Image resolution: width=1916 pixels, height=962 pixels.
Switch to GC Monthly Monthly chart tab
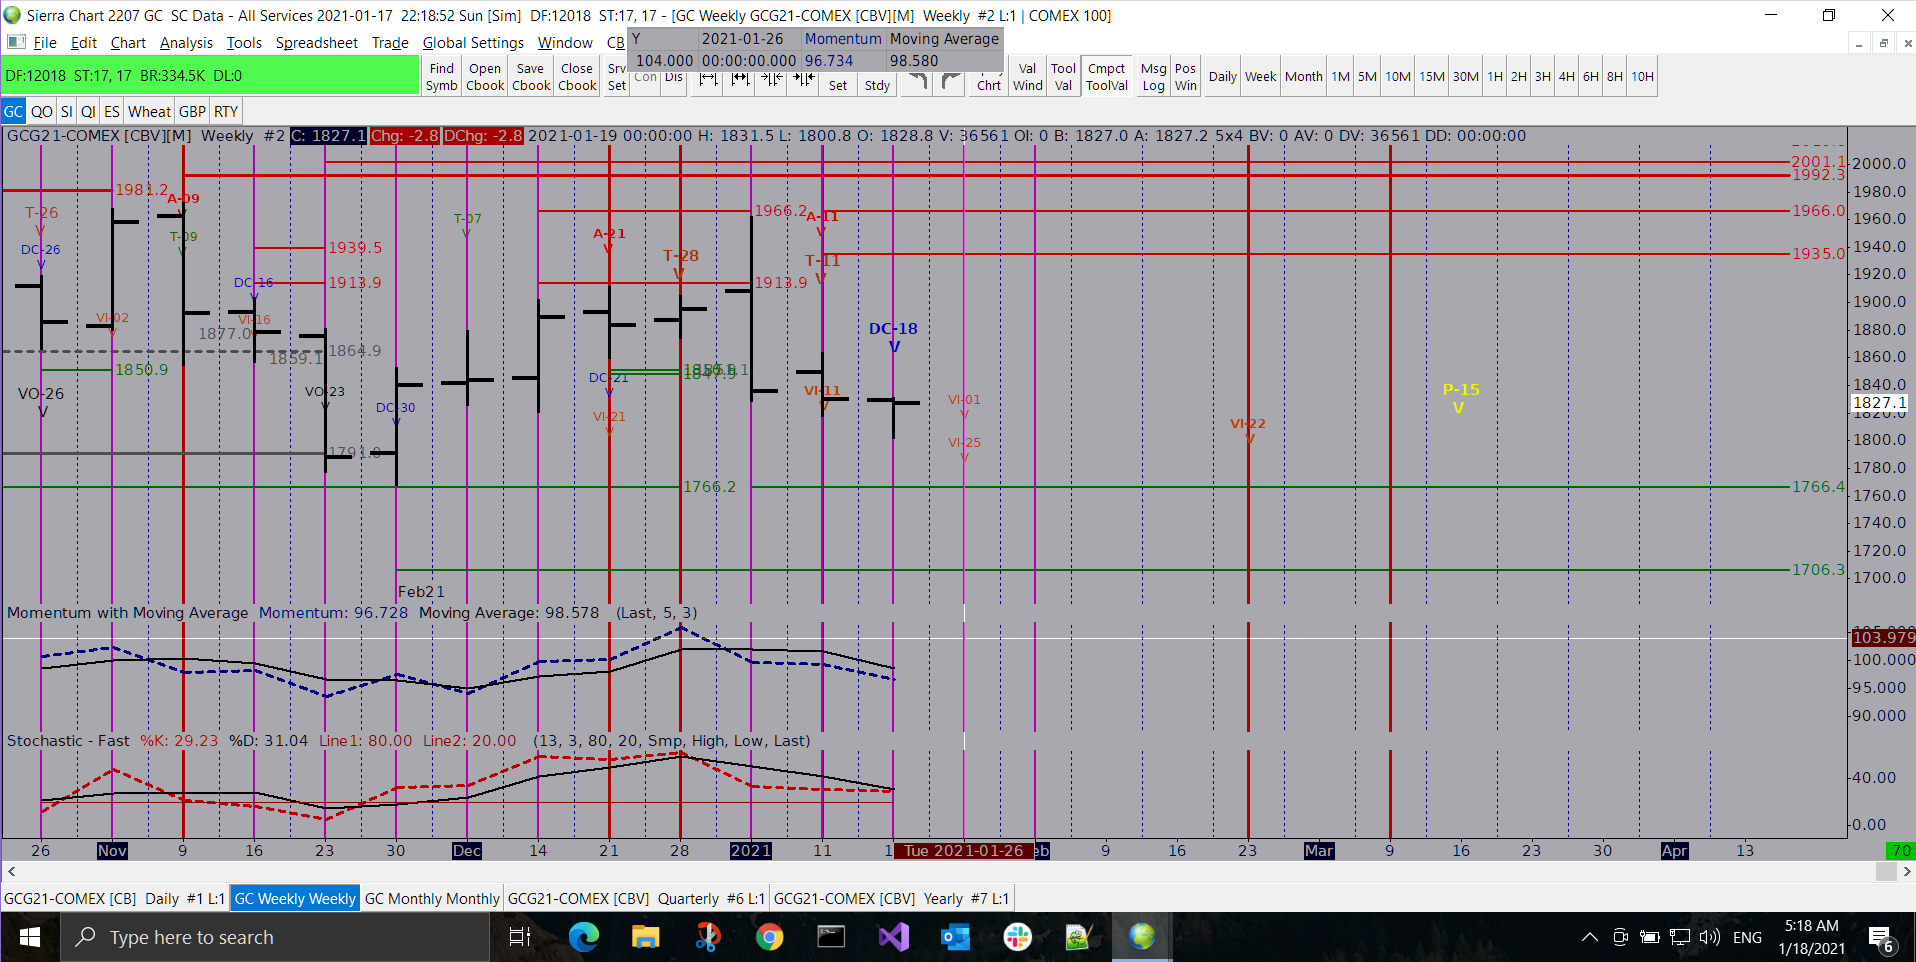coord(432,898)
